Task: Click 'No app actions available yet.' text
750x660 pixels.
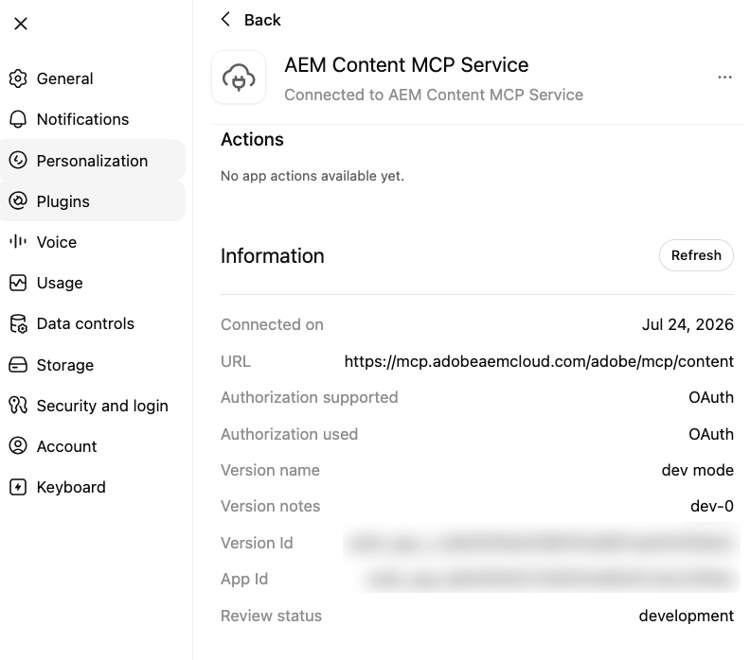Action: [x=312, y=176]
